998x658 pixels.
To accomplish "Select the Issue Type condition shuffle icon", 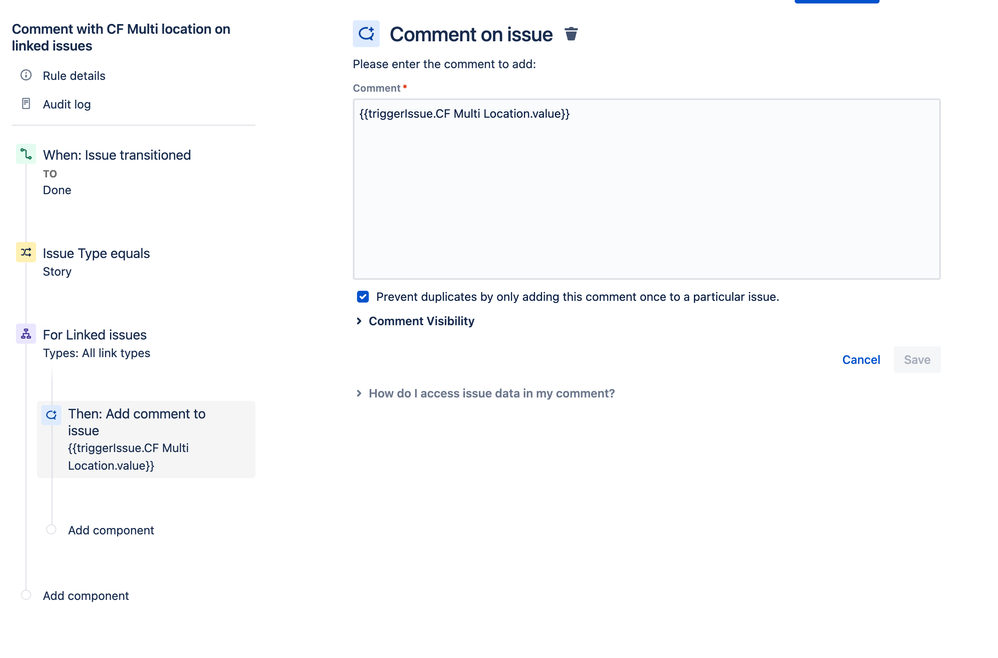I will 26,253.
